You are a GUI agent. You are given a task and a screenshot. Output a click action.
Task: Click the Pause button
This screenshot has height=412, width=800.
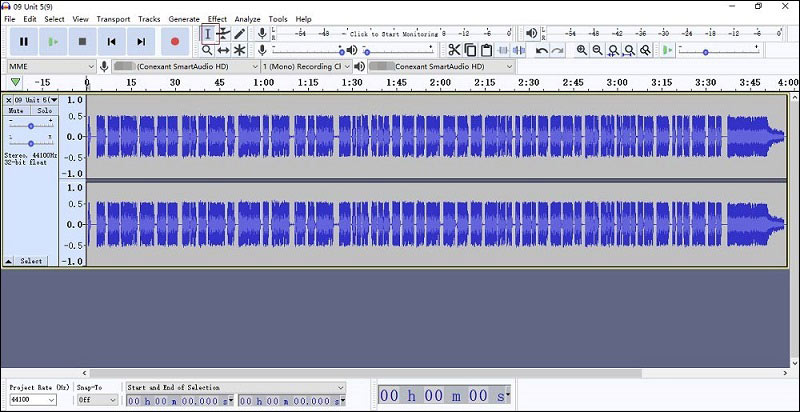click(x=23, y=42)
